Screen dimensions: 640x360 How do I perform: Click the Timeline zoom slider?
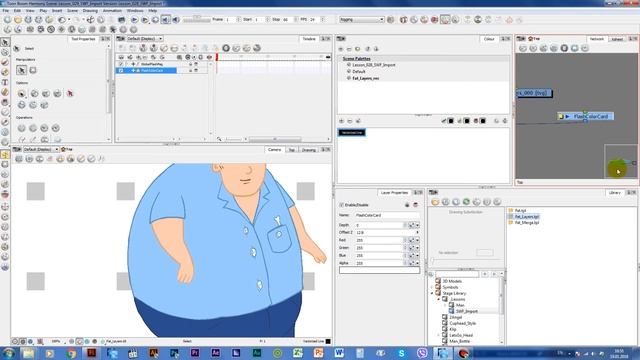pyautogui.click(x=233, y=139)
